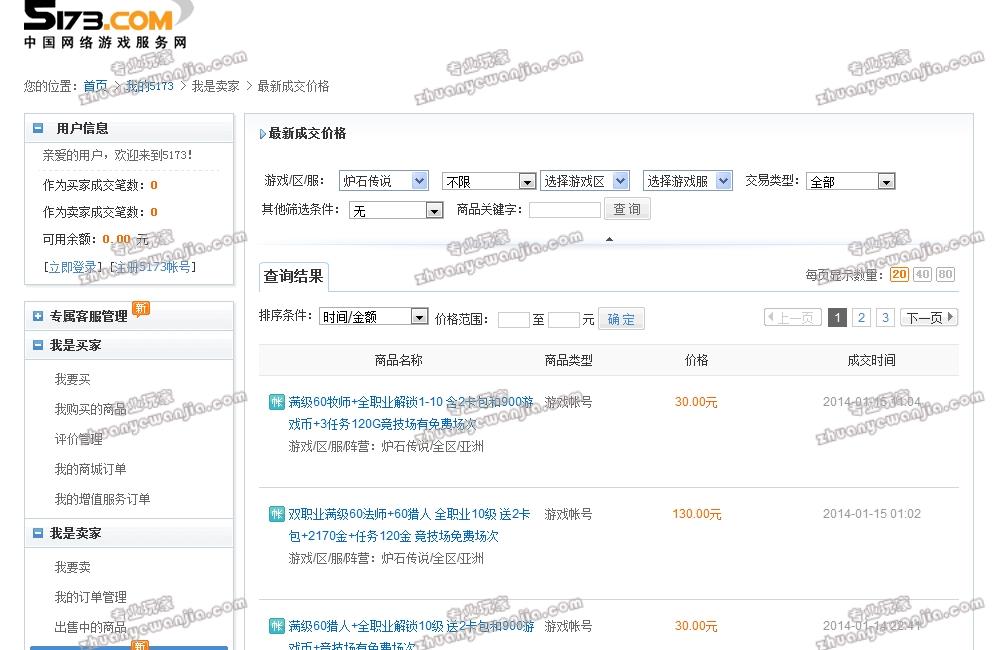Expand the 专属客服管理 plus icon
Screen dimensions: 994x650
(38, 316)
